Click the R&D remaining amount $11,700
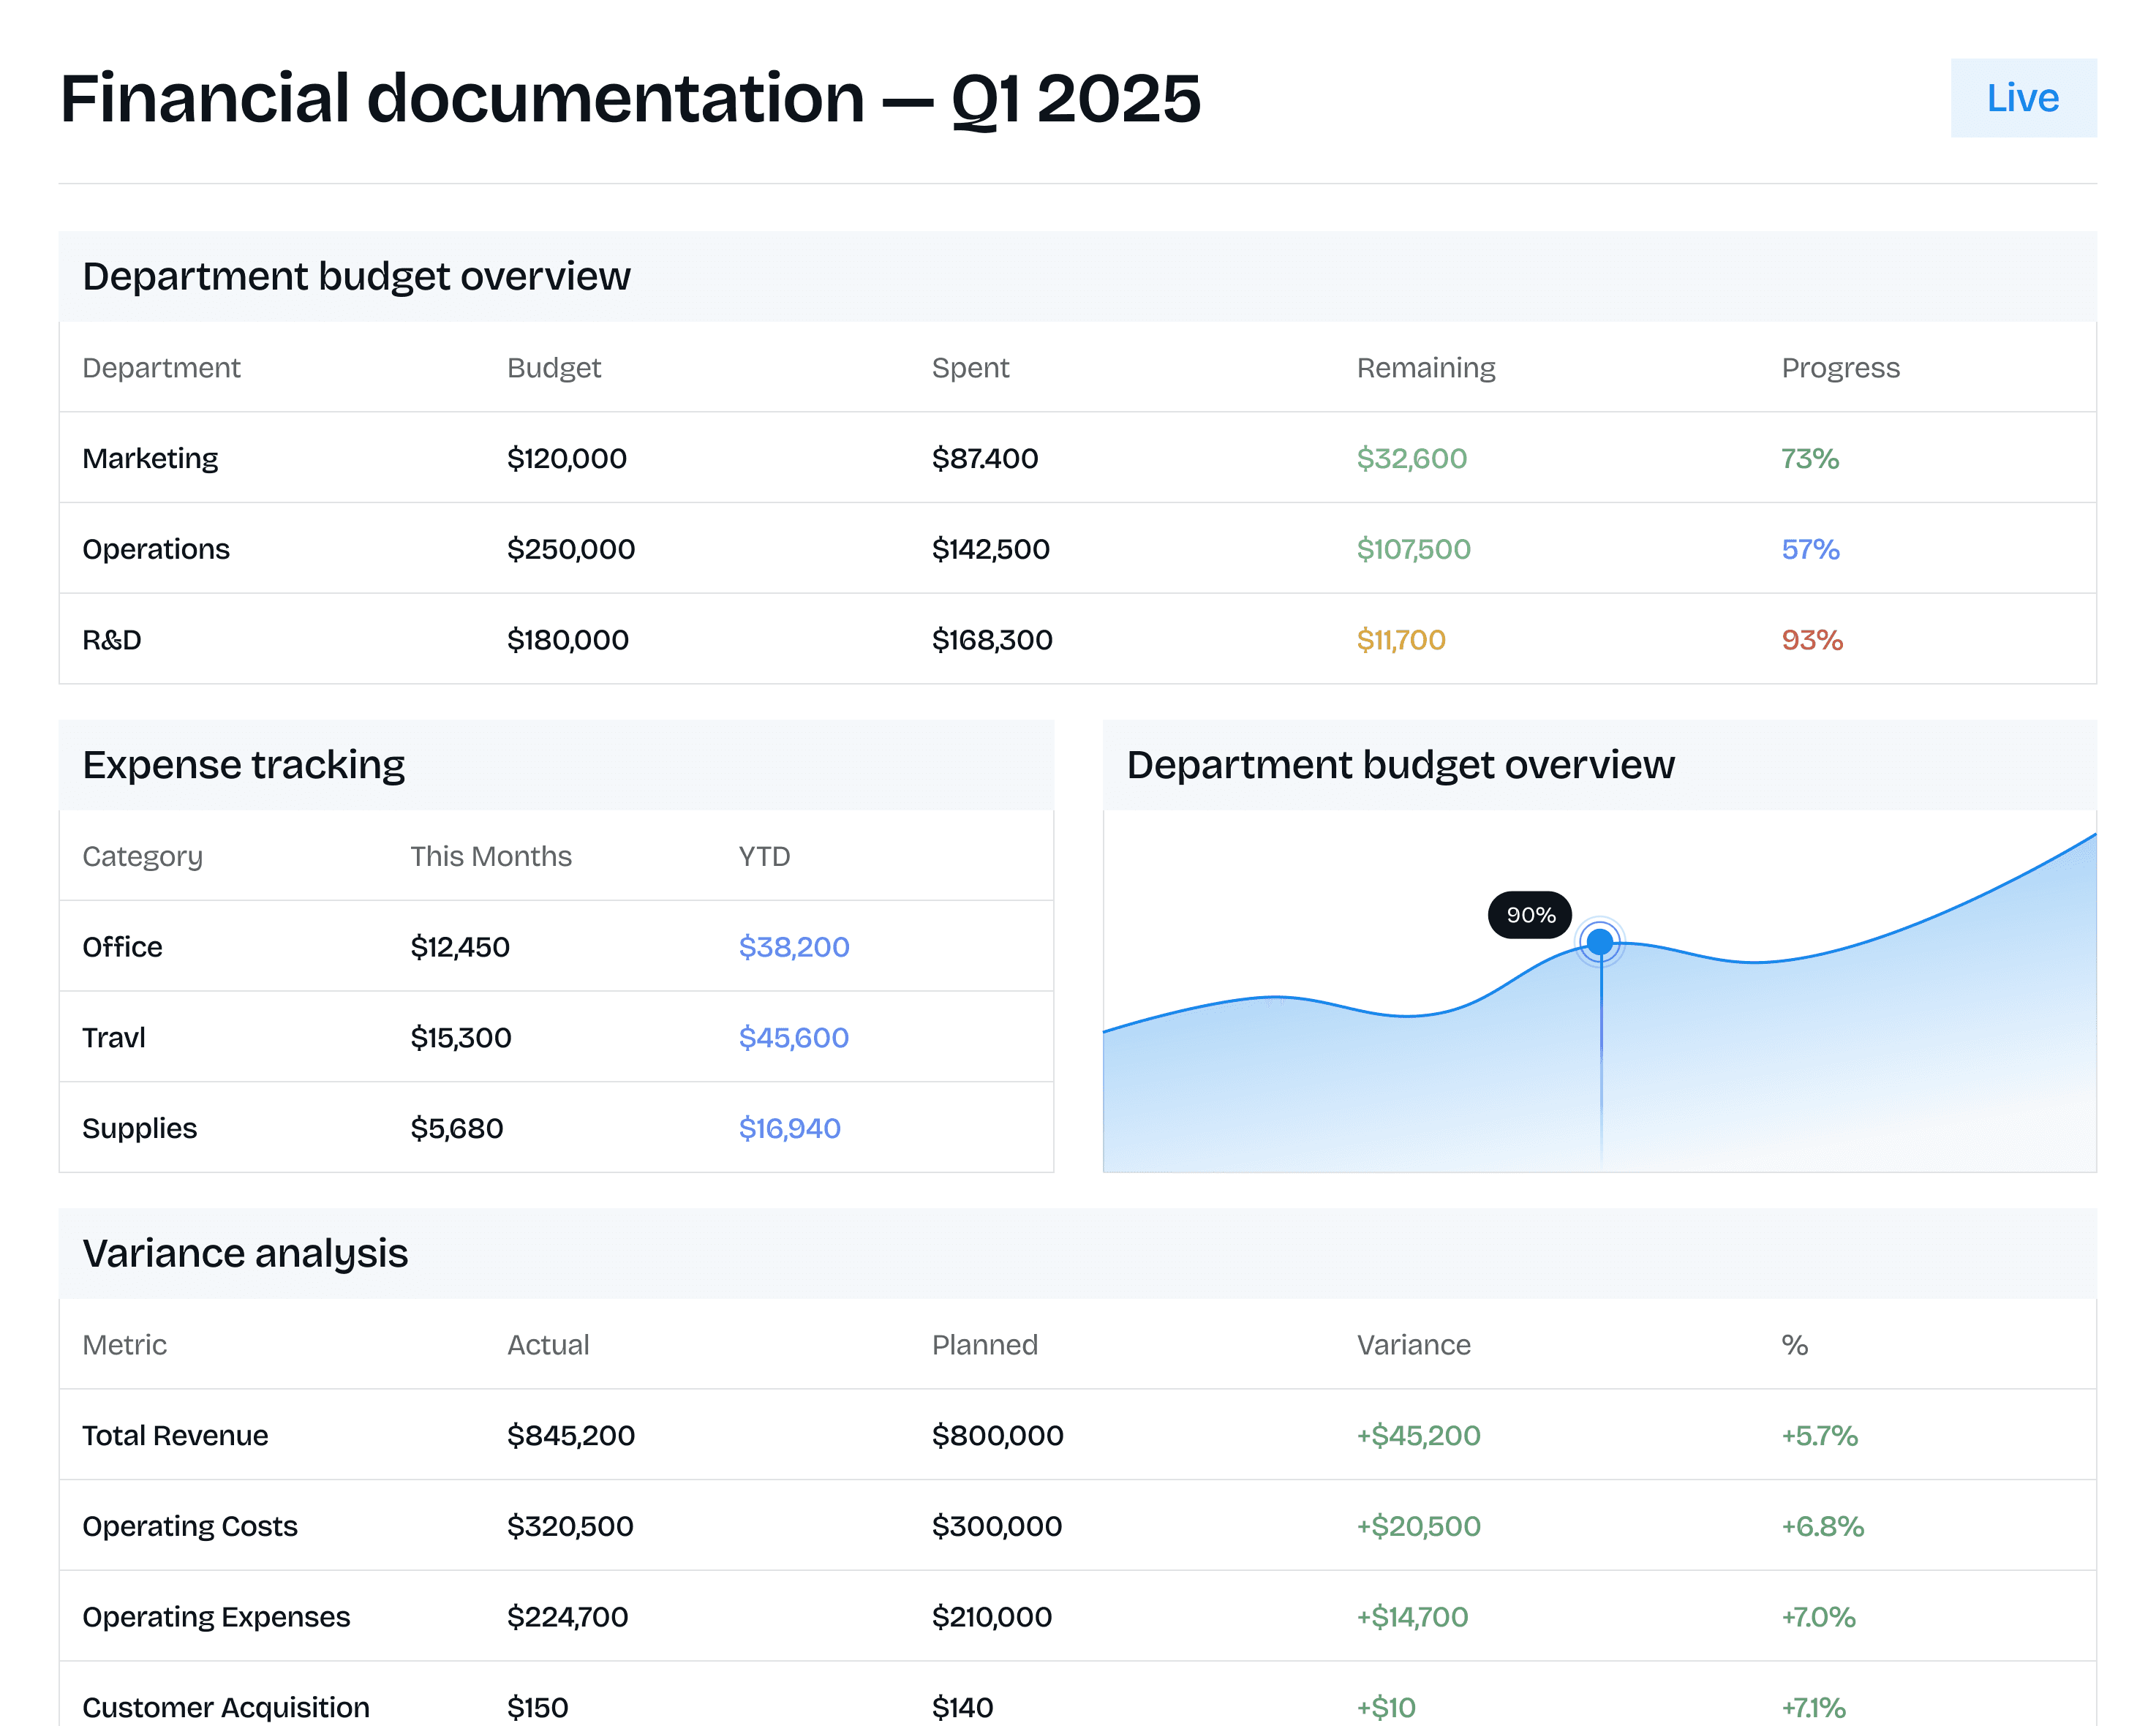This screenshot has width=2156, height=1726. (x=1400, y=640)
